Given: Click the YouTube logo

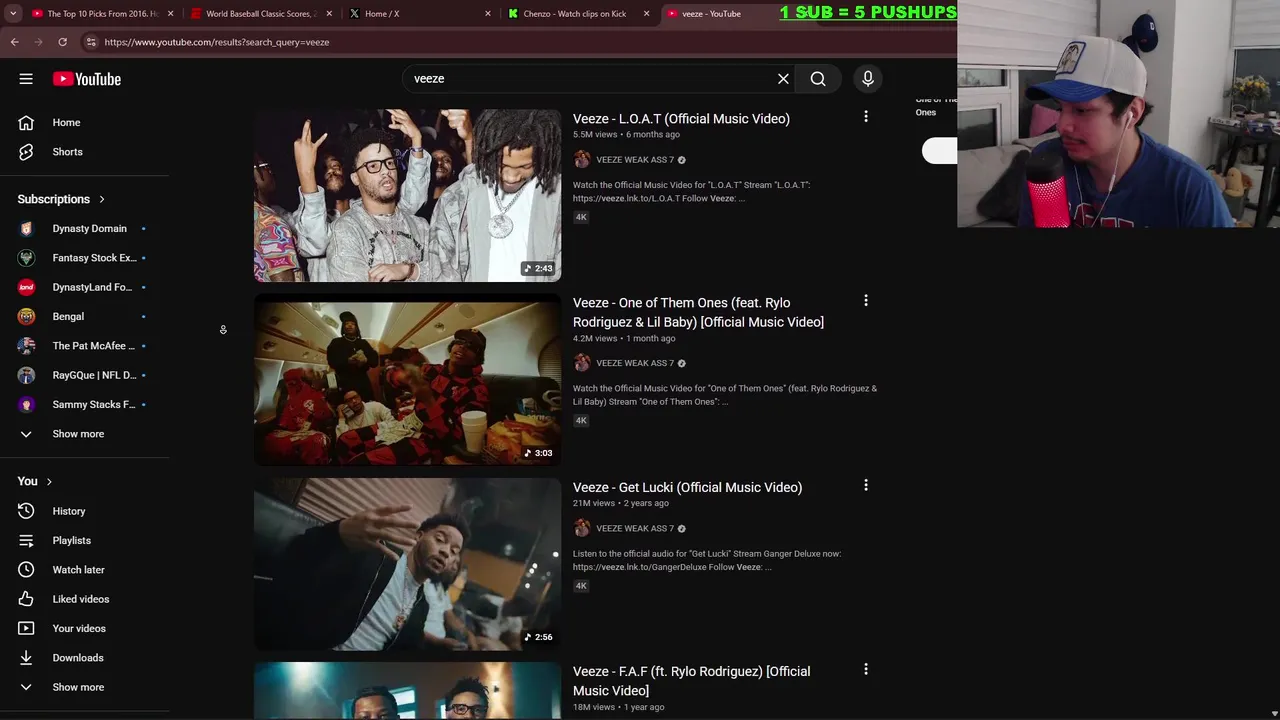Looking at the screenshot, I should point(87,79).
